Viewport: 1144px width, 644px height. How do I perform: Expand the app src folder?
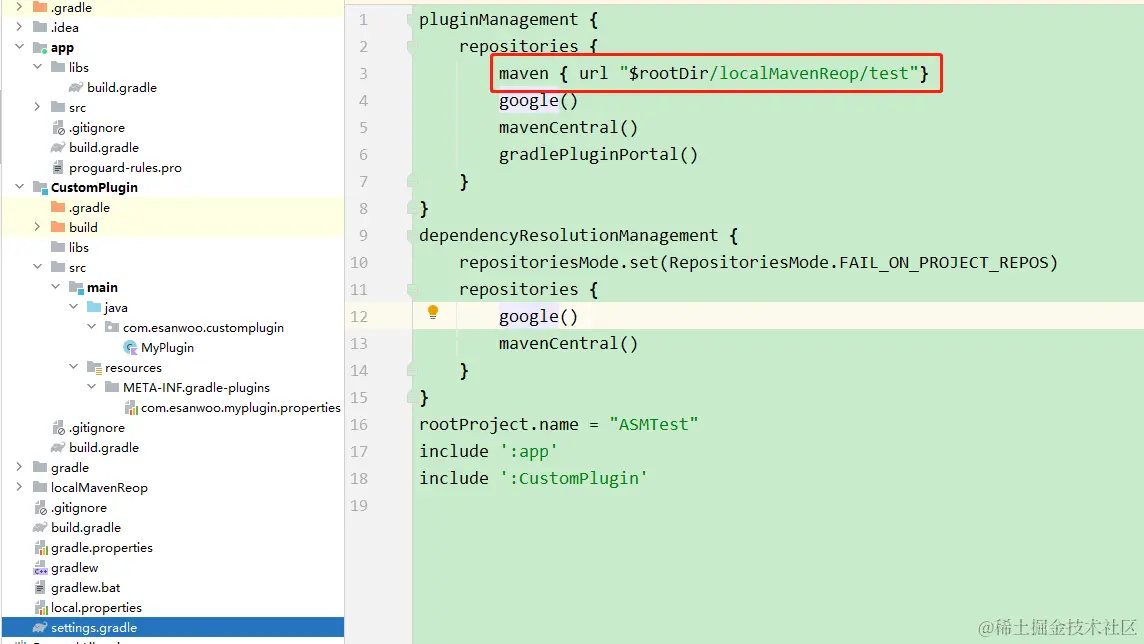click(x=37, y=106)
